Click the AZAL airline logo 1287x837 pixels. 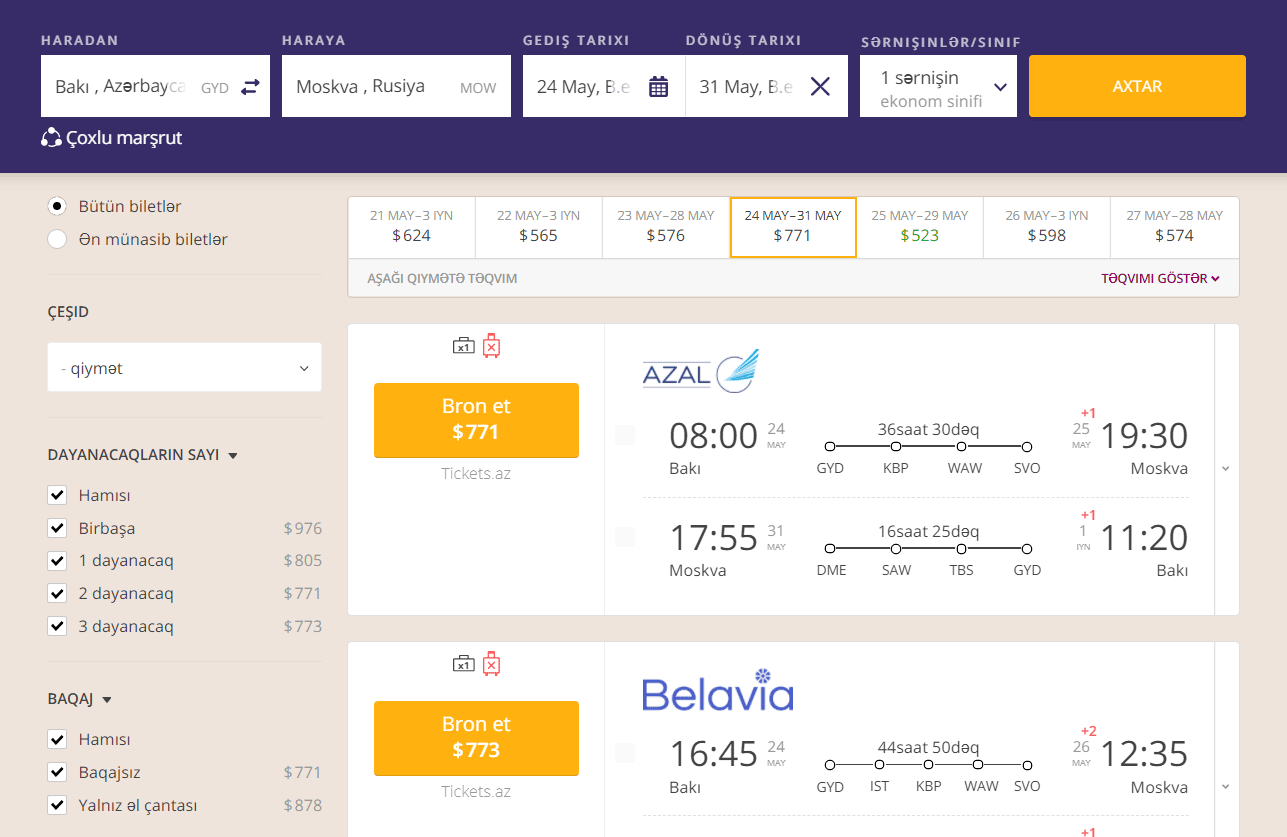700,370
